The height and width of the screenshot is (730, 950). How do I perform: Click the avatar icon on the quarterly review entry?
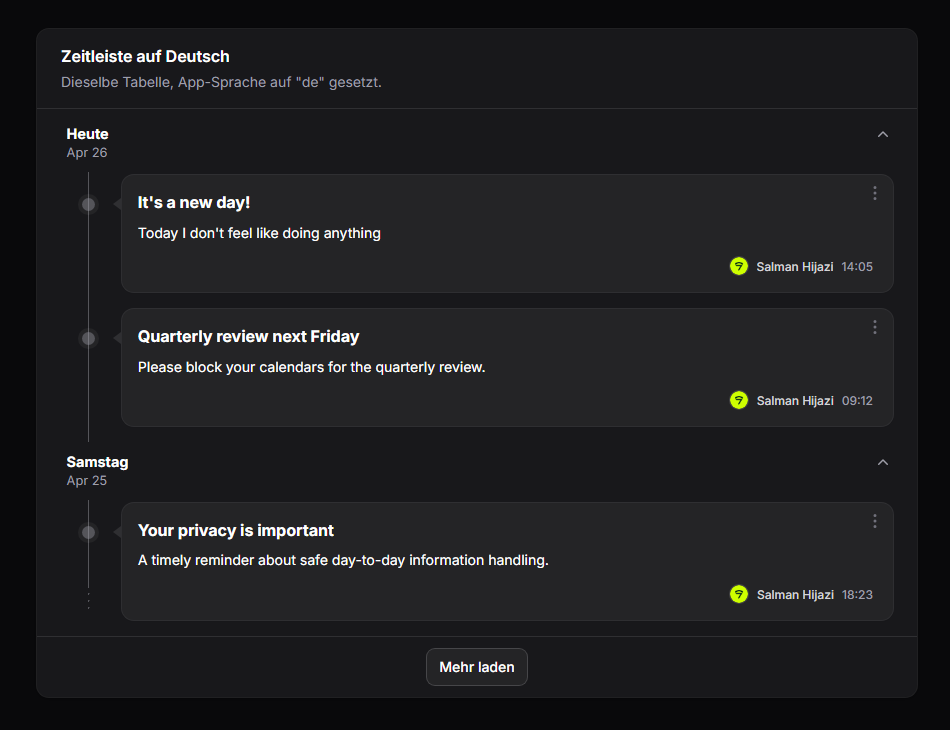click(x=738, y=400)
